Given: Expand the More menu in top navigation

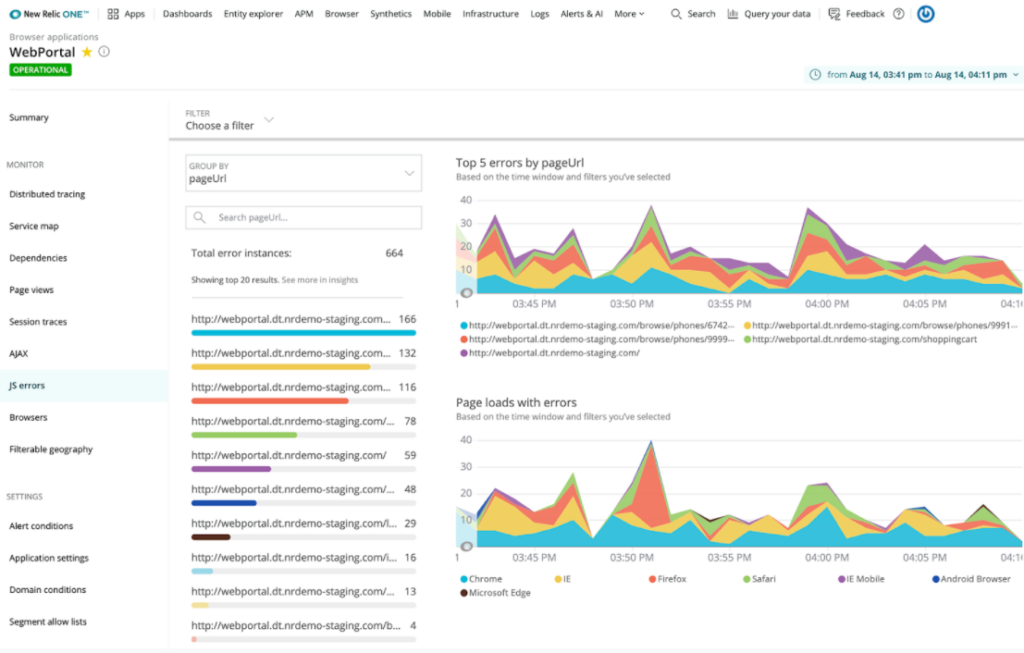Looking at the screenshot, I should tap(629, 14).
